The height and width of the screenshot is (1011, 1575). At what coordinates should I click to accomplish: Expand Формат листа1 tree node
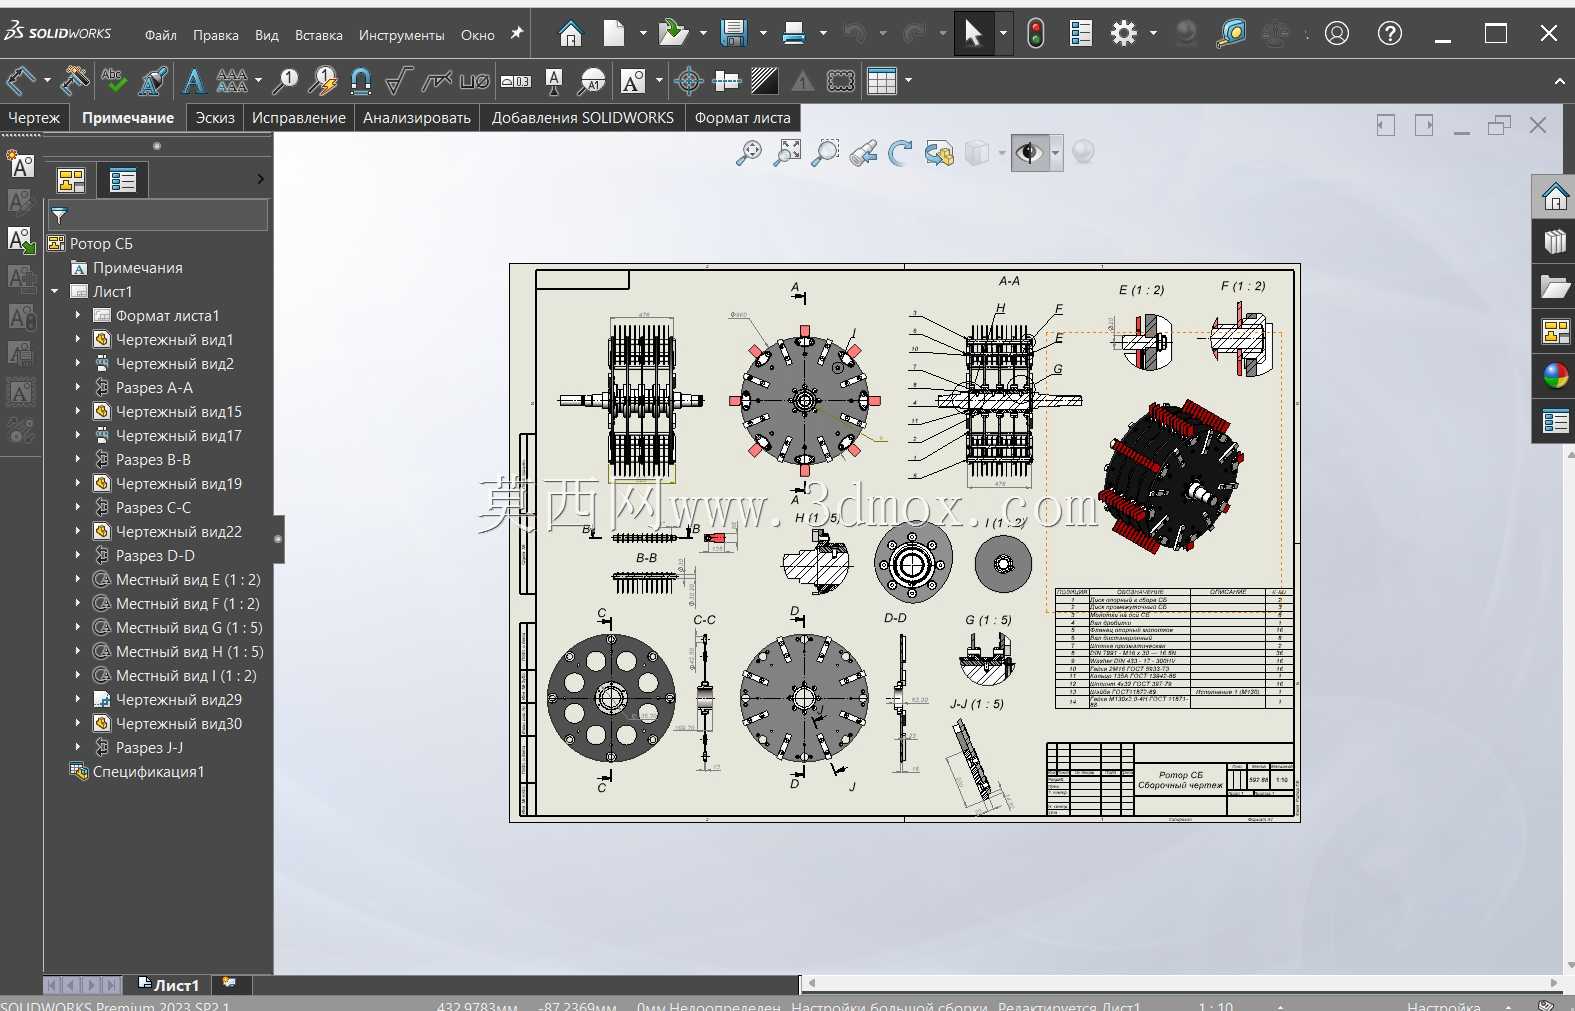pos(78,315)
